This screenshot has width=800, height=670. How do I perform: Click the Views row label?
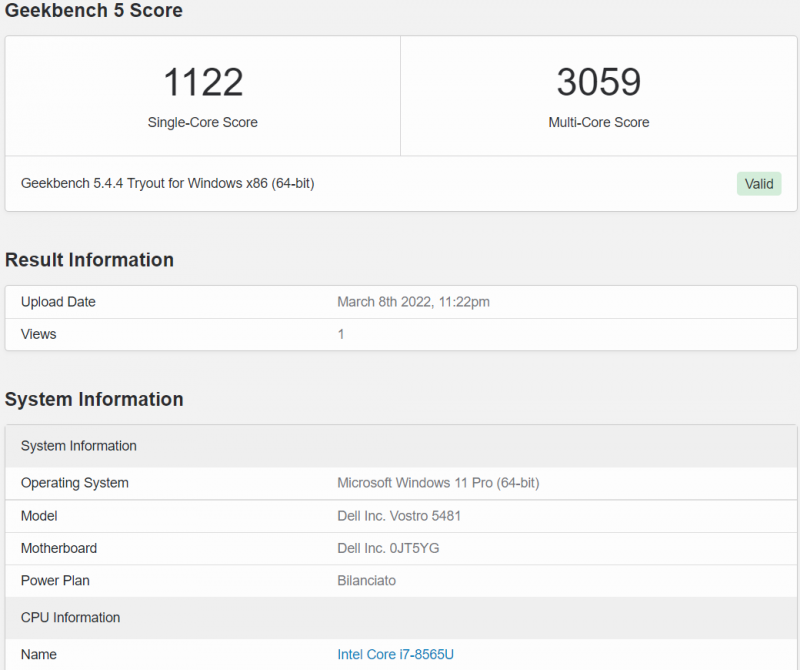(x=39, y=334)
